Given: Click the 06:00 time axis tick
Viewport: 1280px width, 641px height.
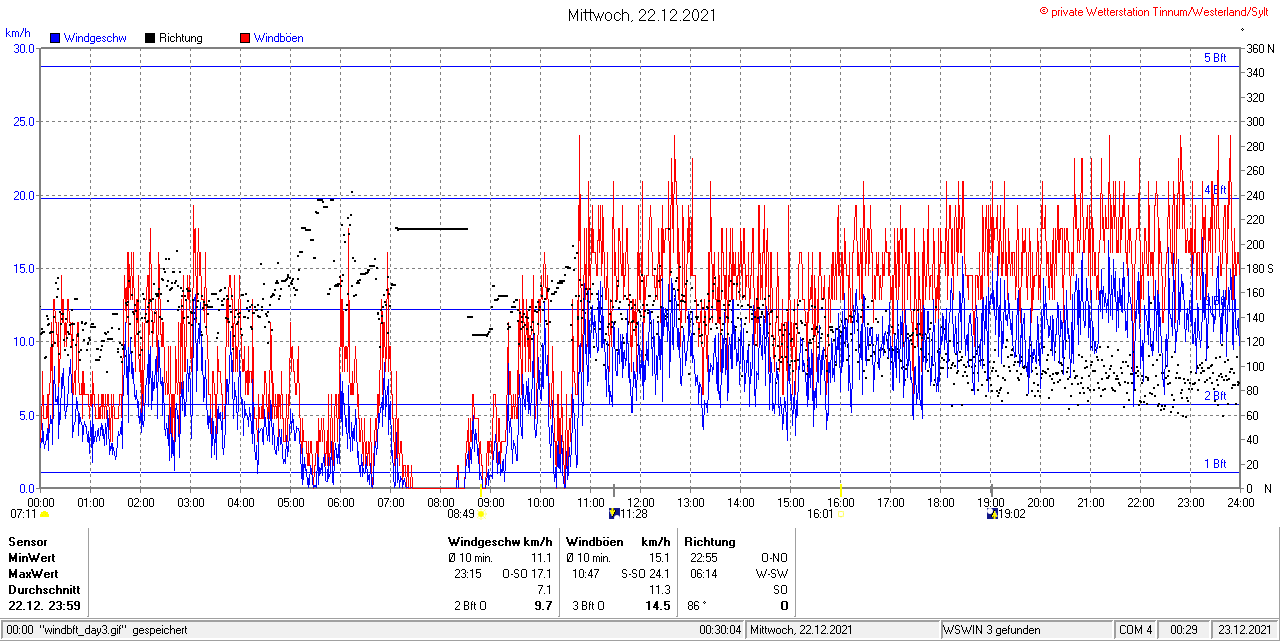Looking at the screenshot, I should tap(340, 502).
